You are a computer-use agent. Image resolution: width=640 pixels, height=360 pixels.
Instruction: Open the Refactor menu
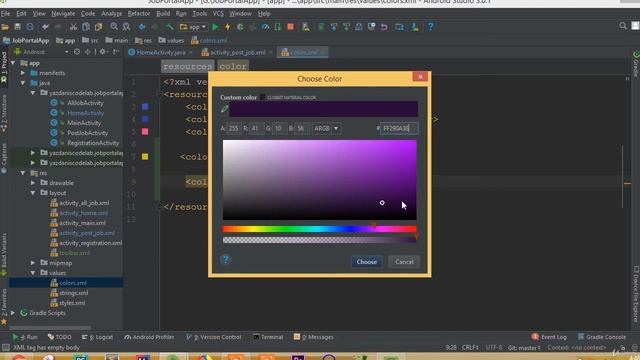[x=139, y=13]
